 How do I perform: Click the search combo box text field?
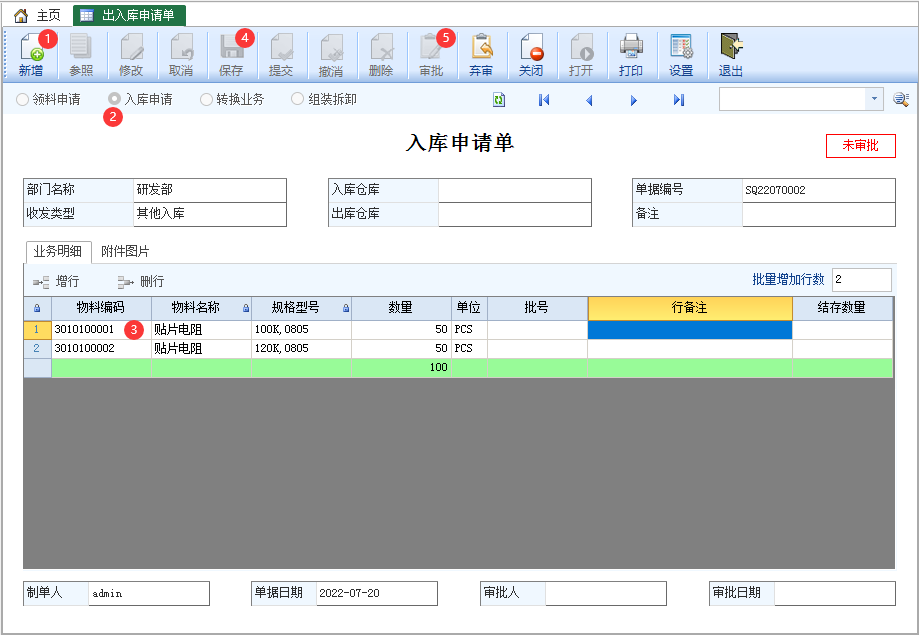(792, 99)
